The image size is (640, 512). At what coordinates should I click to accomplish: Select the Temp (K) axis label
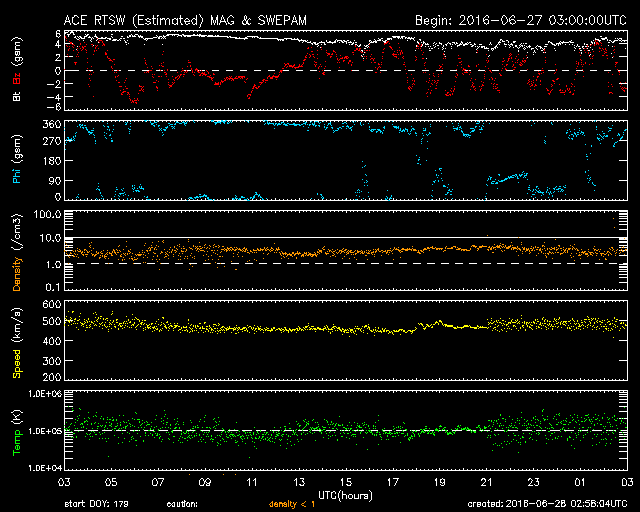tap(17, 431)
